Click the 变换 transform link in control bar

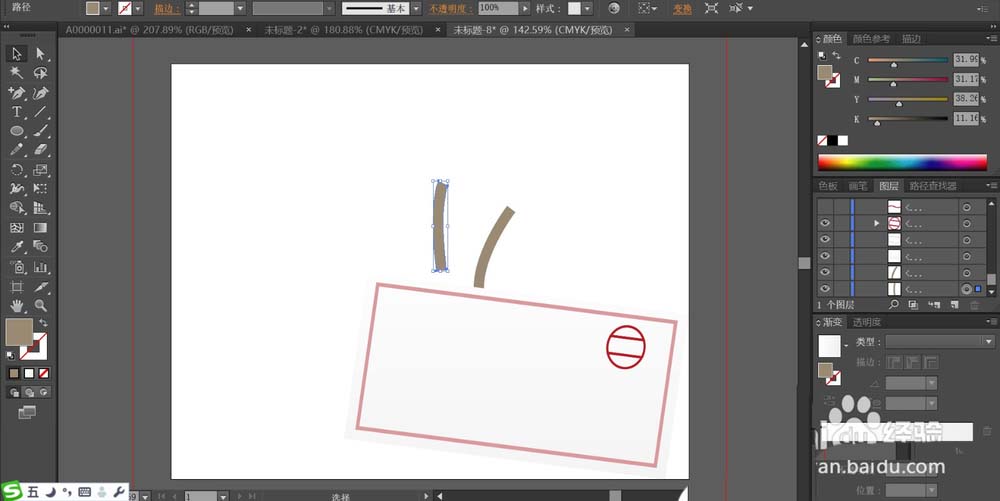682,9
